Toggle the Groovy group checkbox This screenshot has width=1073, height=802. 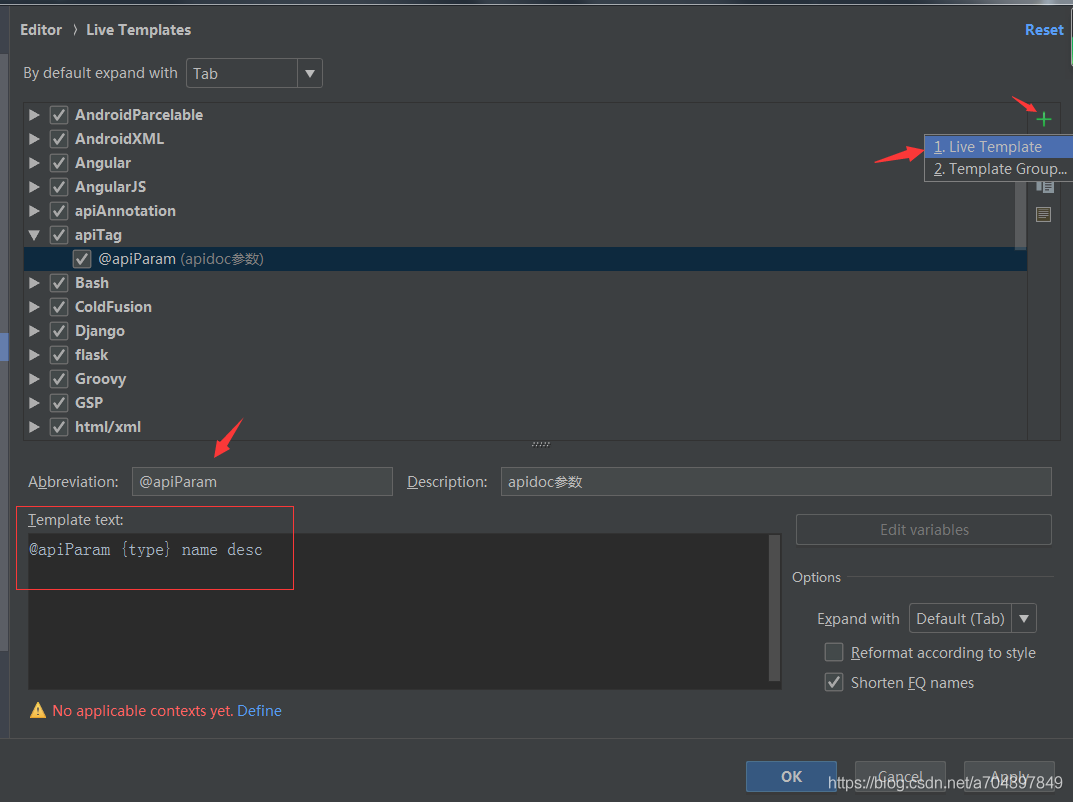[59, 378]
